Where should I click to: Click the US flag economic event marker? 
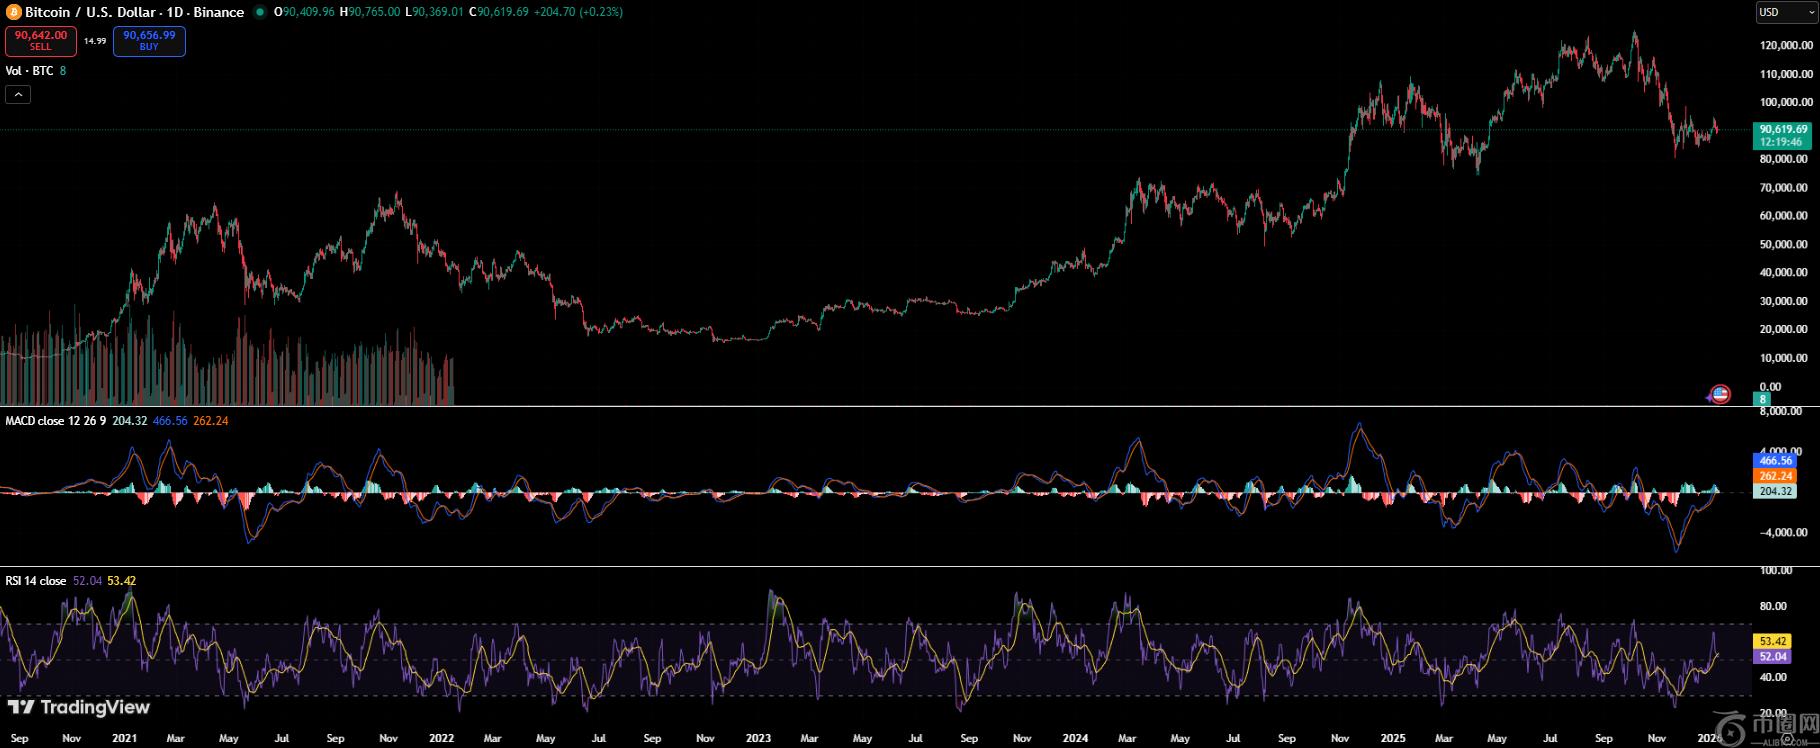(x=1720, y=394)
